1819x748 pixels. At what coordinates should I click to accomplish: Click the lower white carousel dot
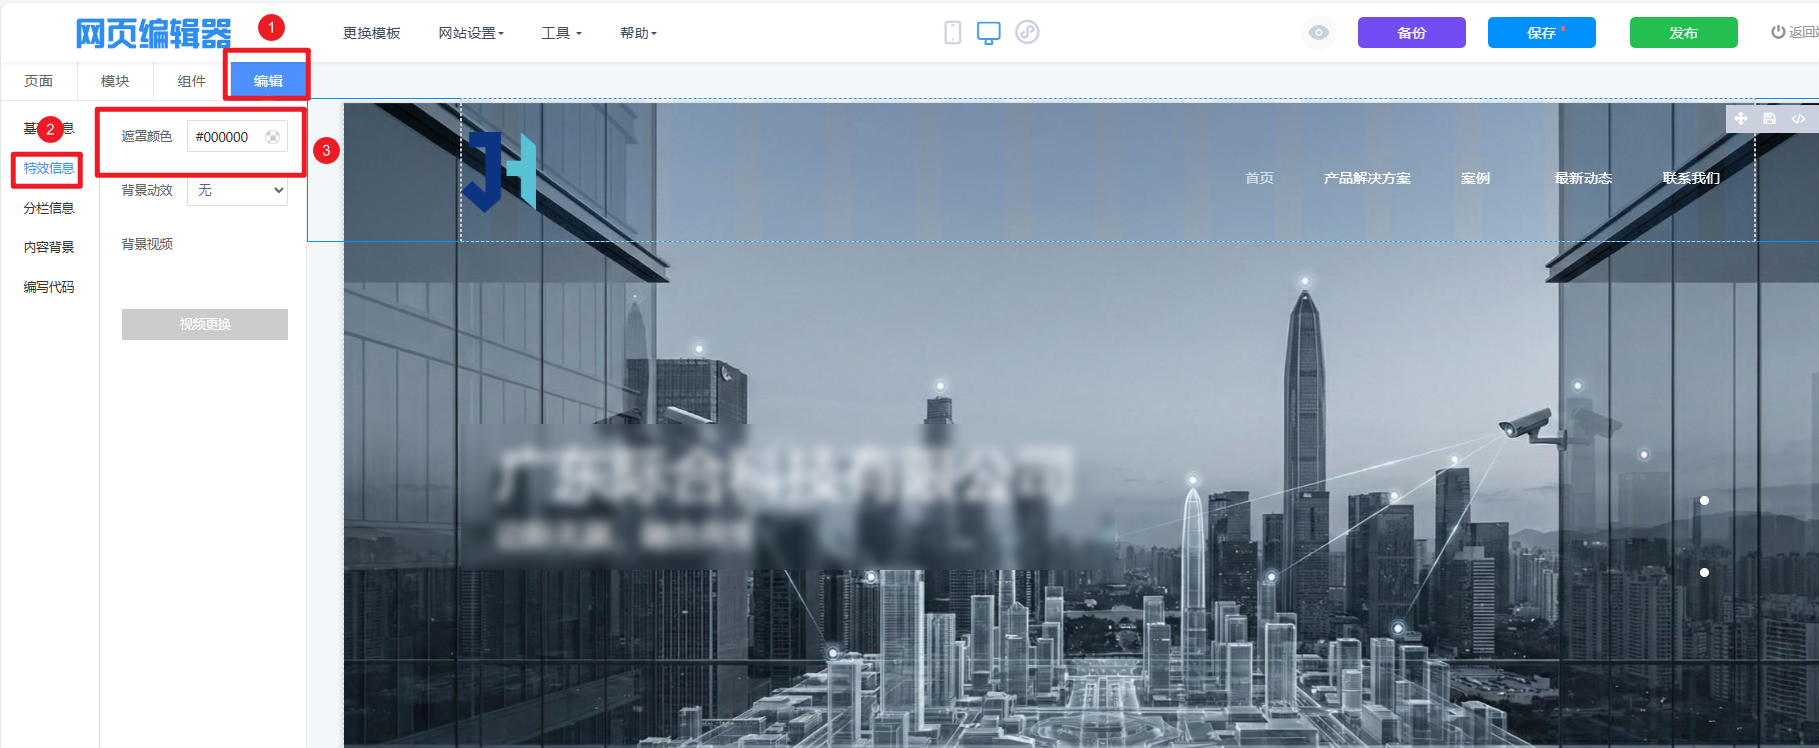[x=1704, y=572]
